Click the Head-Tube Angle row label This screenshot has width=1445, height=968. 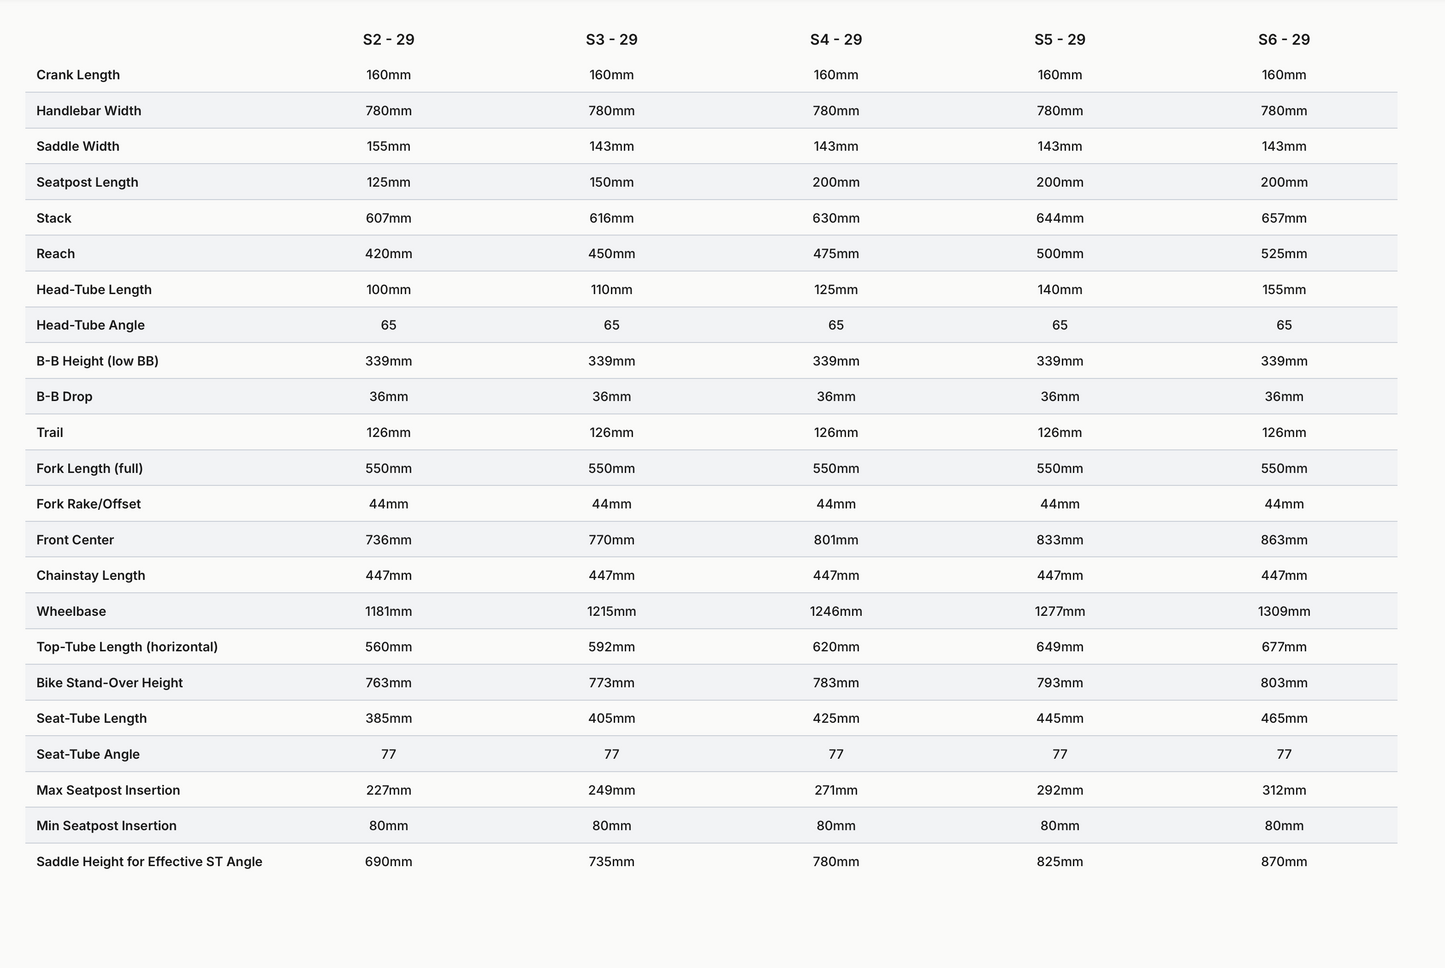pyautogui.click(x=91, y=325)
